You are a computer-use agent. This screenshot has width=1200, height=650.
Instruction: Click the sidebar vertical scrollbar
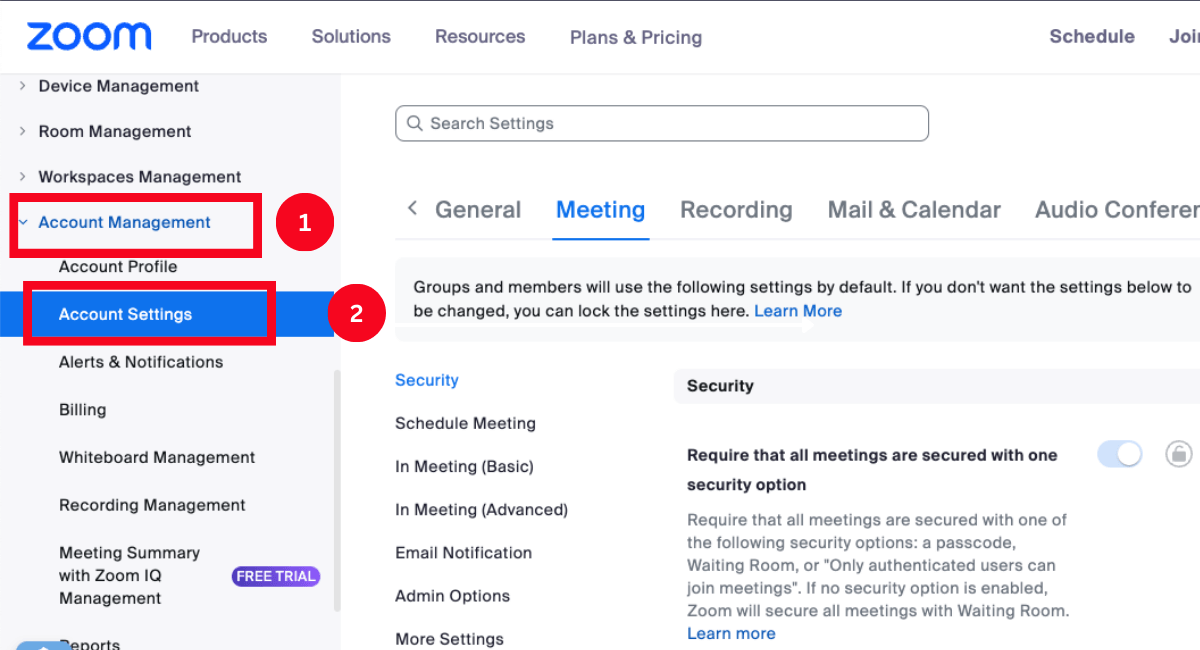[x=337, y=490]
